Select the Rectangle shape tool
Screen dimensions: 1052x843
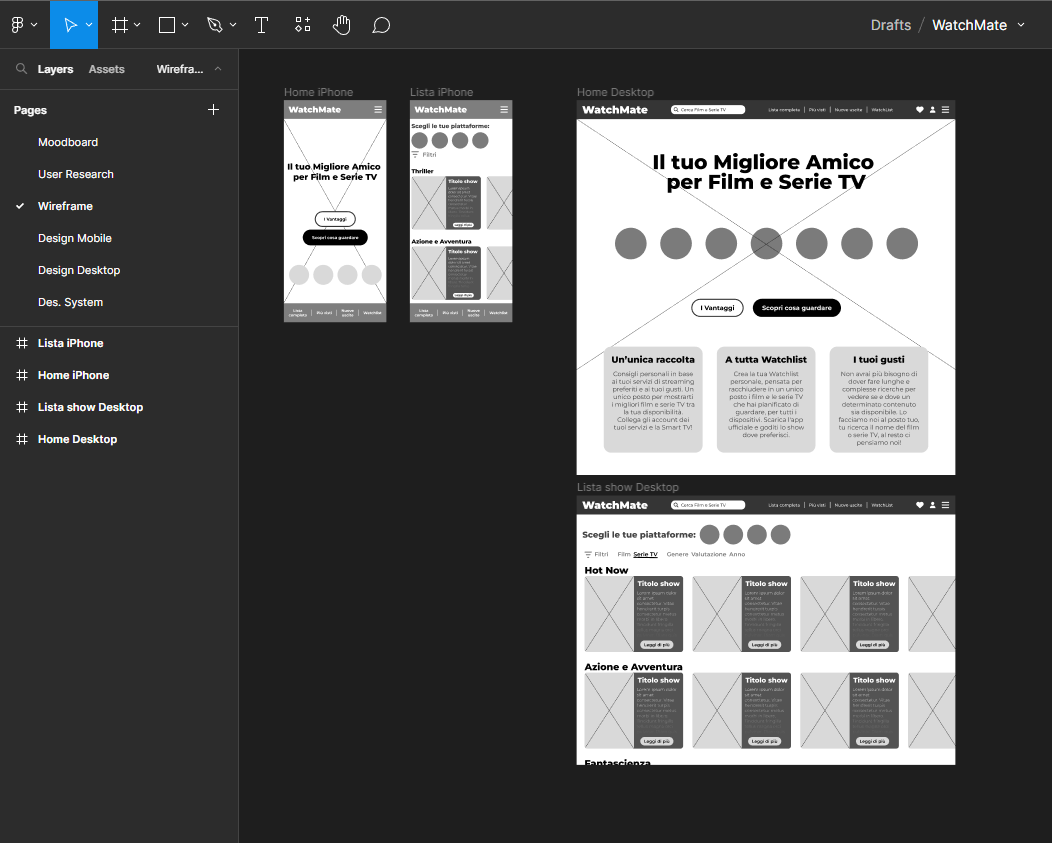click(x=166, y=25)
